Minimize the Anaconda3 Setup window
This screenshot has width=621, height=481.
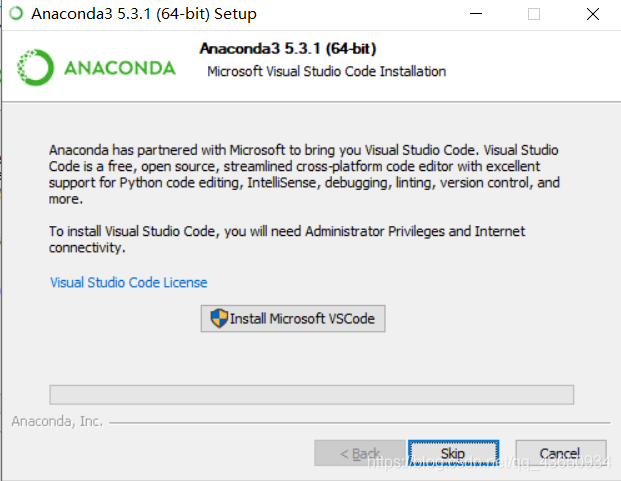pos(476,14)
